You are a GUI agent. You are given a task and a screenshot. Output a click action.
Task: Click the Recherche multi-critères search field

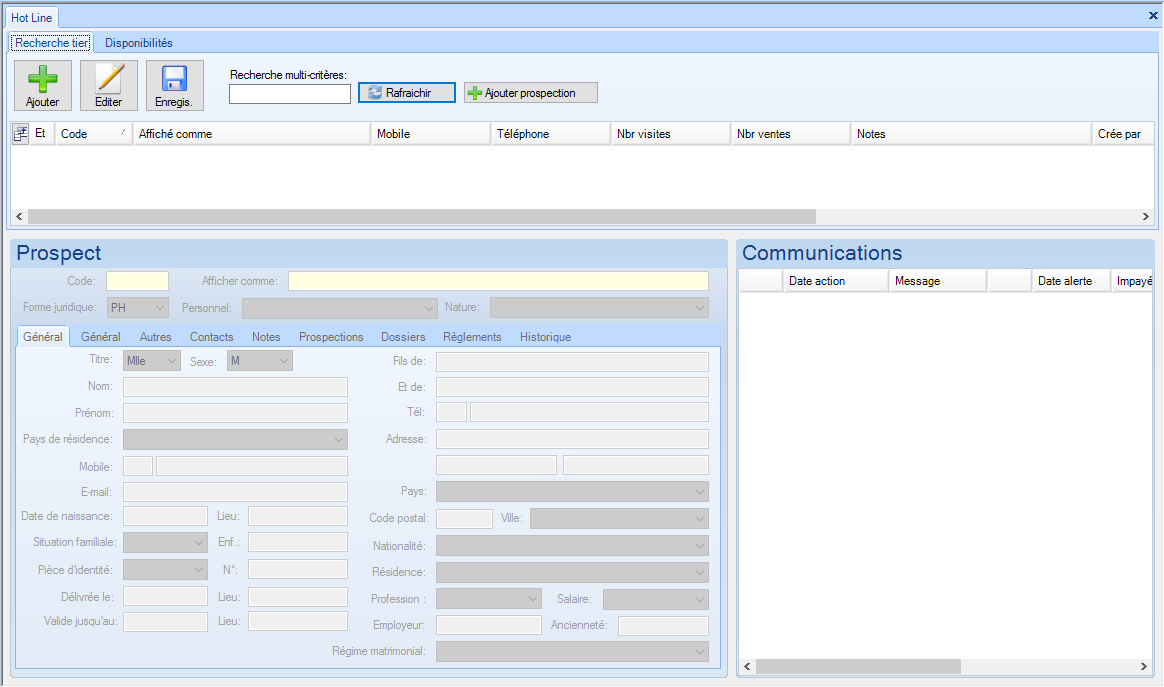coord(290,94)
